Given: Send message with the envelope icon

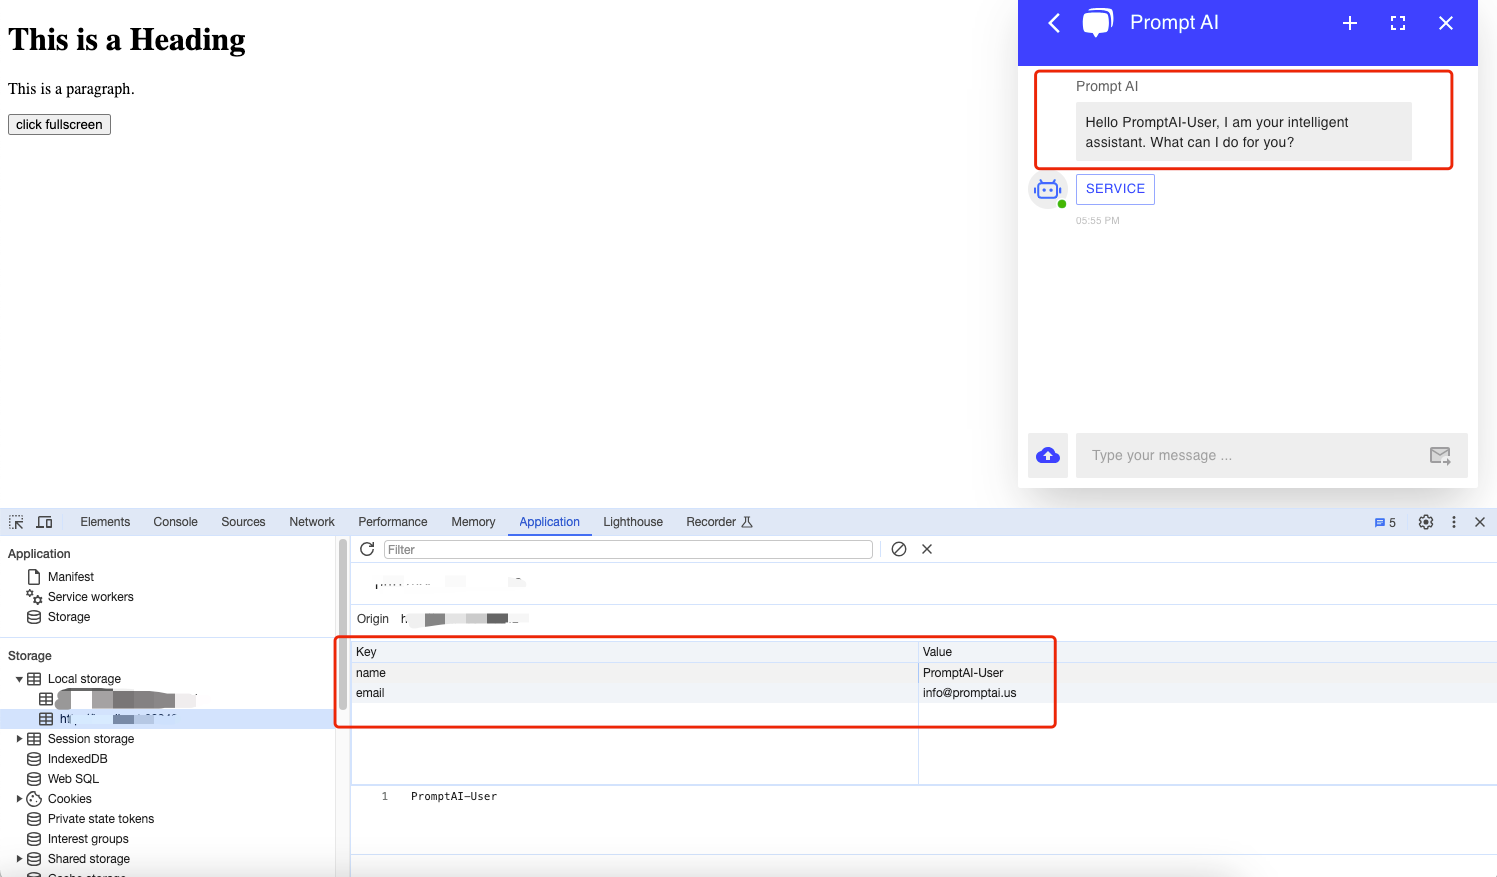Looking at the screenshot, I should point(1440,456).
